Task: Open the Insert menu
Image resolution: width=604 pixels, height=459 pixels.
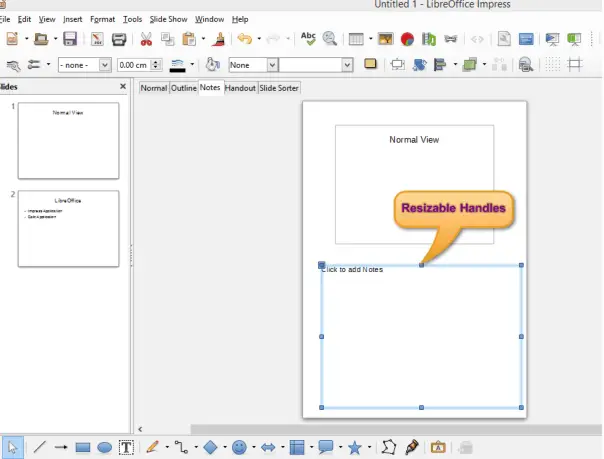Action: pyautogui.click(x=72, y=19)
